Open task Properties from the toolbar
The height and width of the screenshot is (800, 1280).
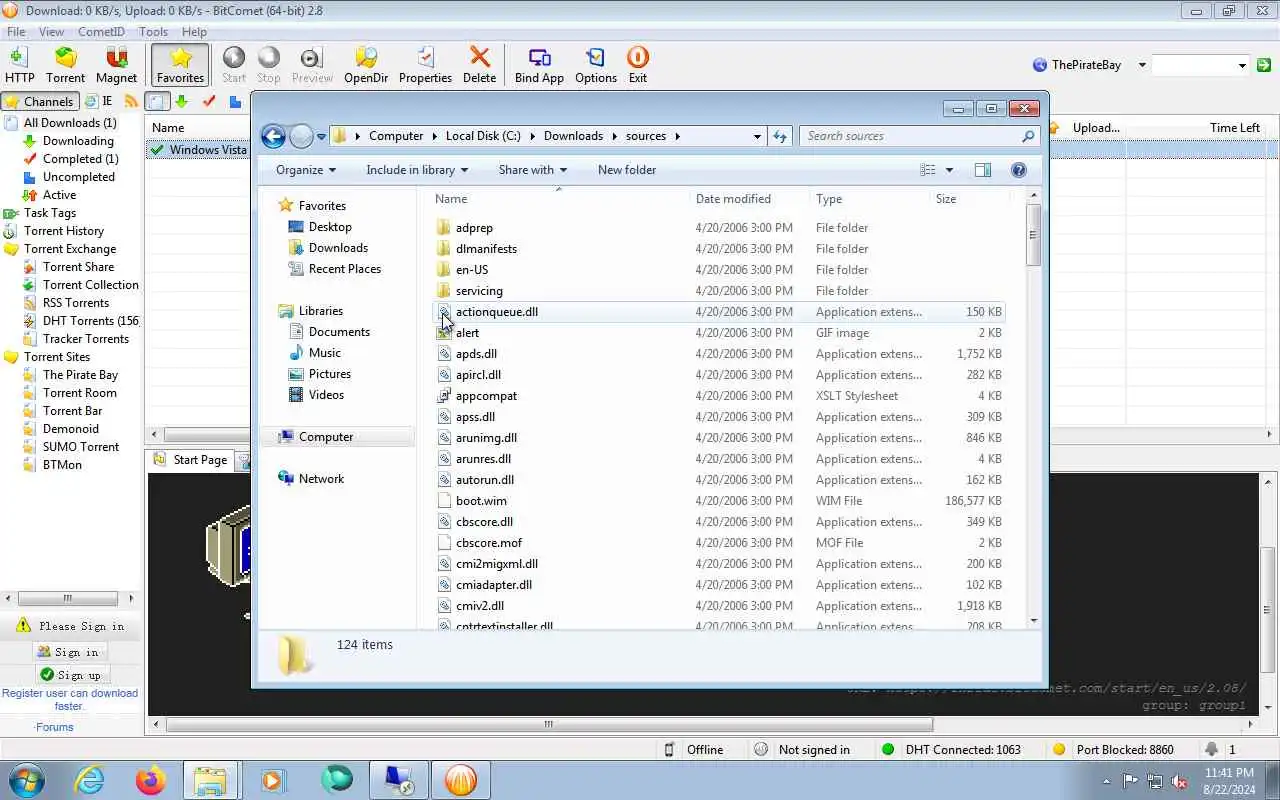tap(425, 65)
